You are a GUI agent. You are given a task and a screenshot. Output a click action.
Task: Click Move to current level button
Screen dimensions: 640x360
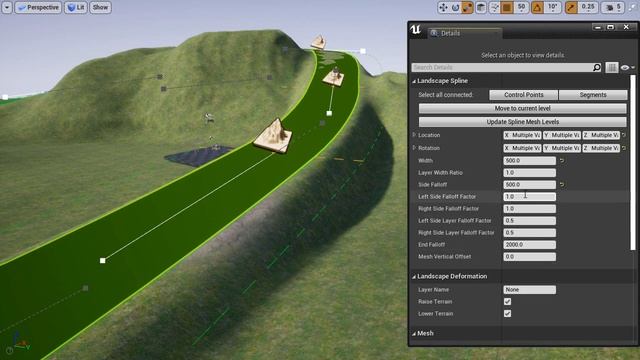point(522,108)
